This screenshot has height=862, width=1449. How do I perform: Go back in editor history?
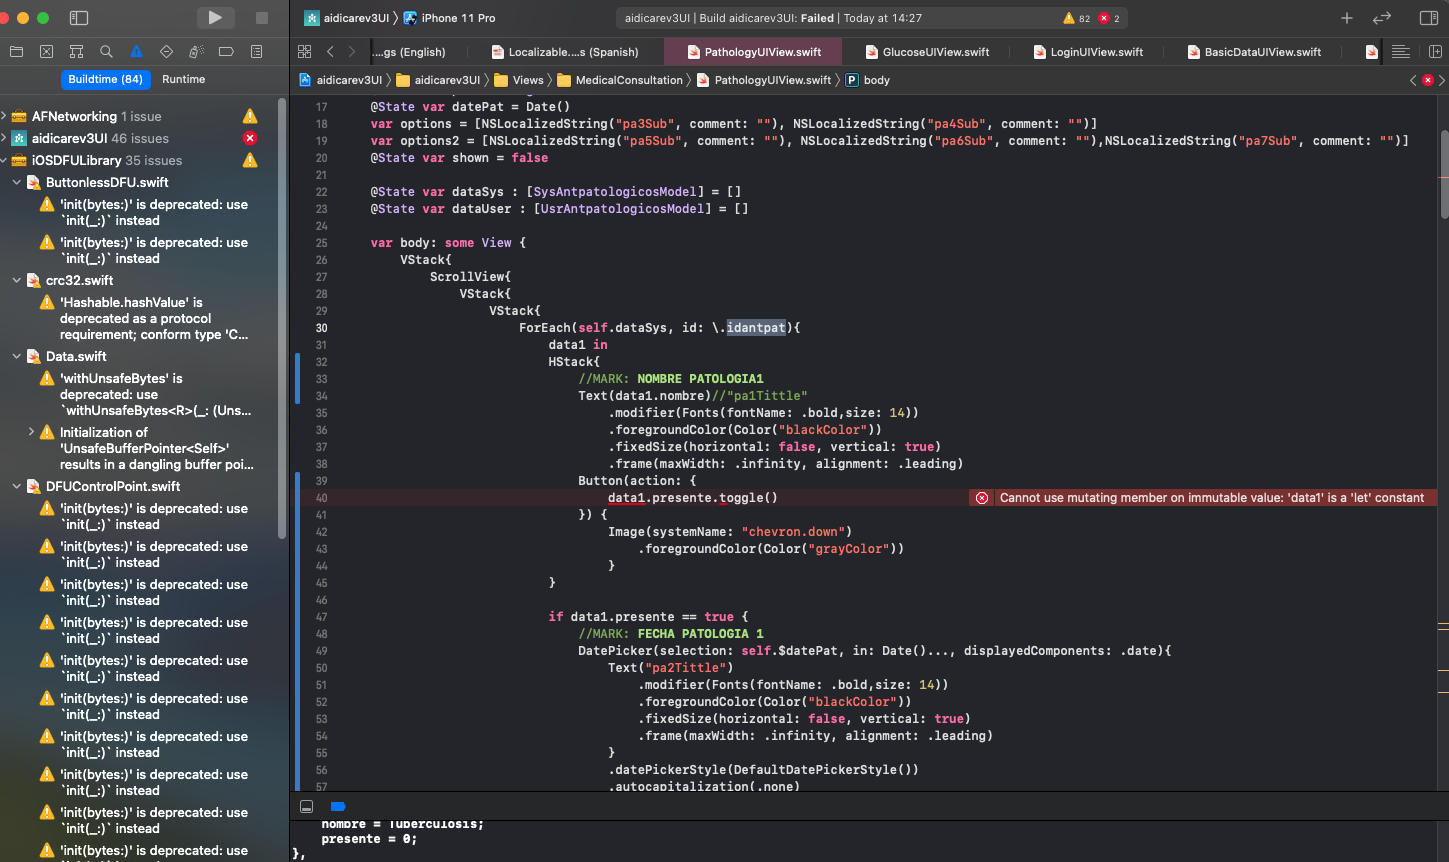(x=330, y=51)
